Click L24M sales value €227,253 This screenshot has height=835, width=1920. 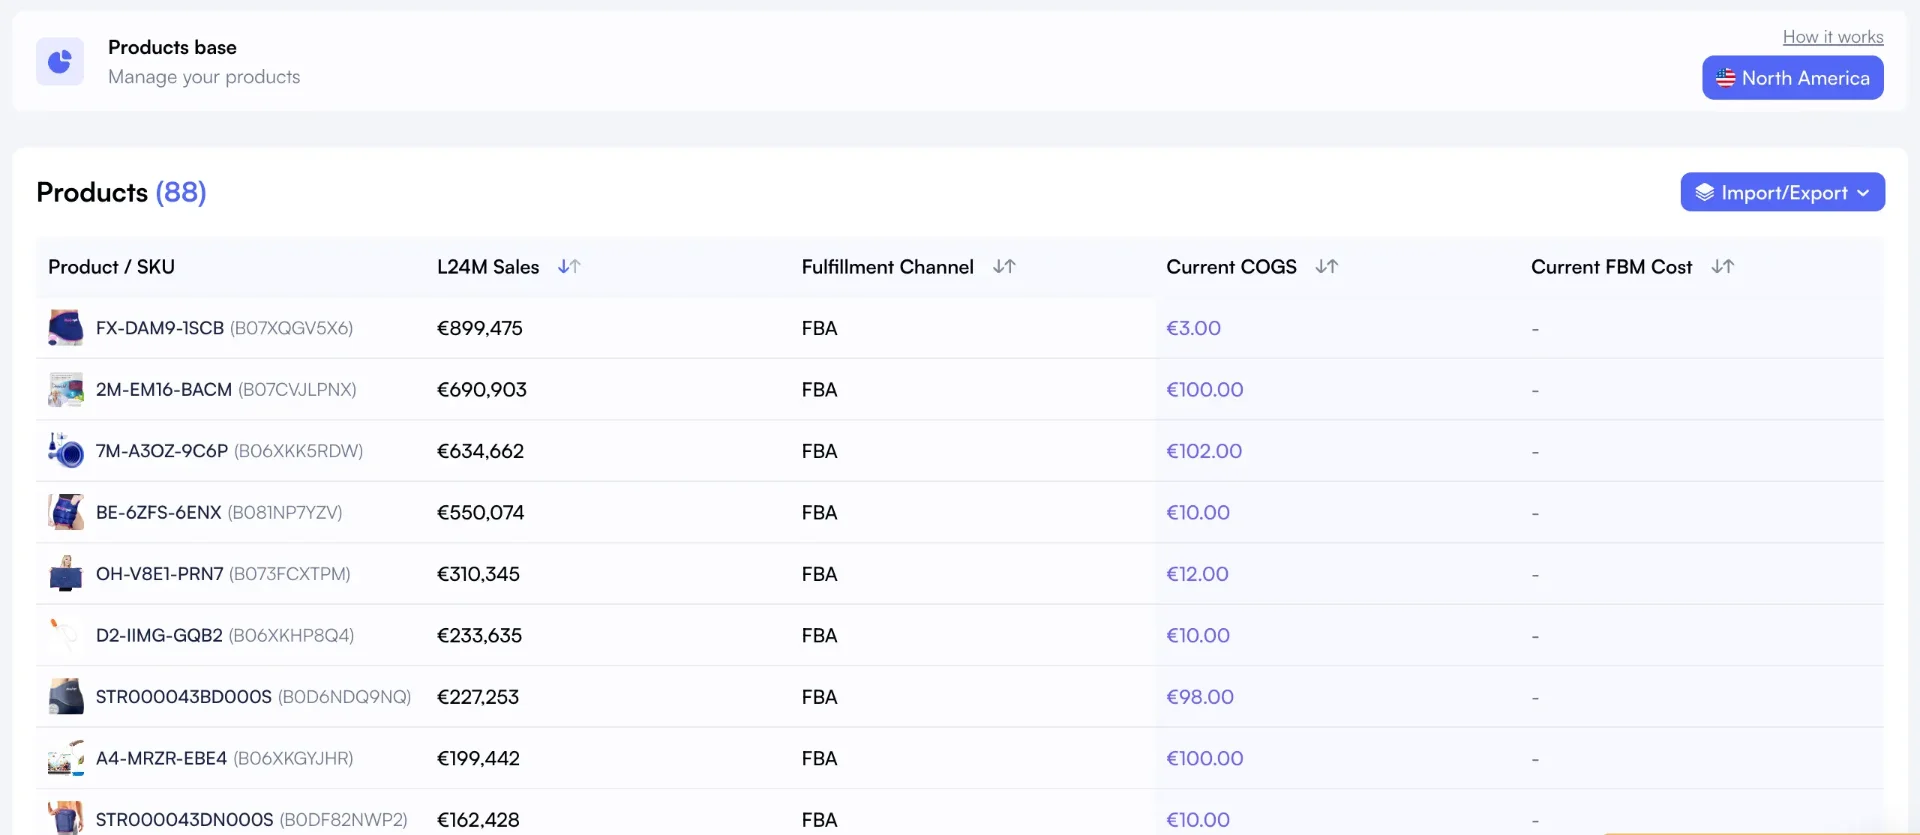[478, 697]
